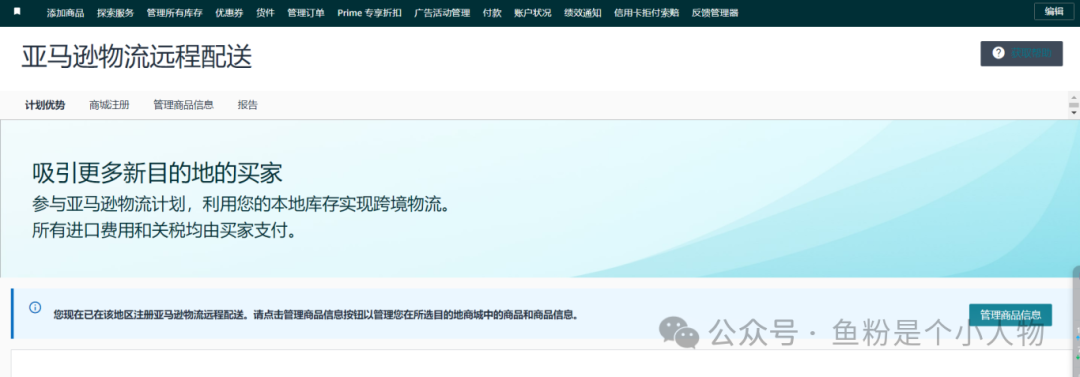Open 反馈管理器 in top bar
This screenshot has height=377, width=1080.
click(x=715, y=13)
